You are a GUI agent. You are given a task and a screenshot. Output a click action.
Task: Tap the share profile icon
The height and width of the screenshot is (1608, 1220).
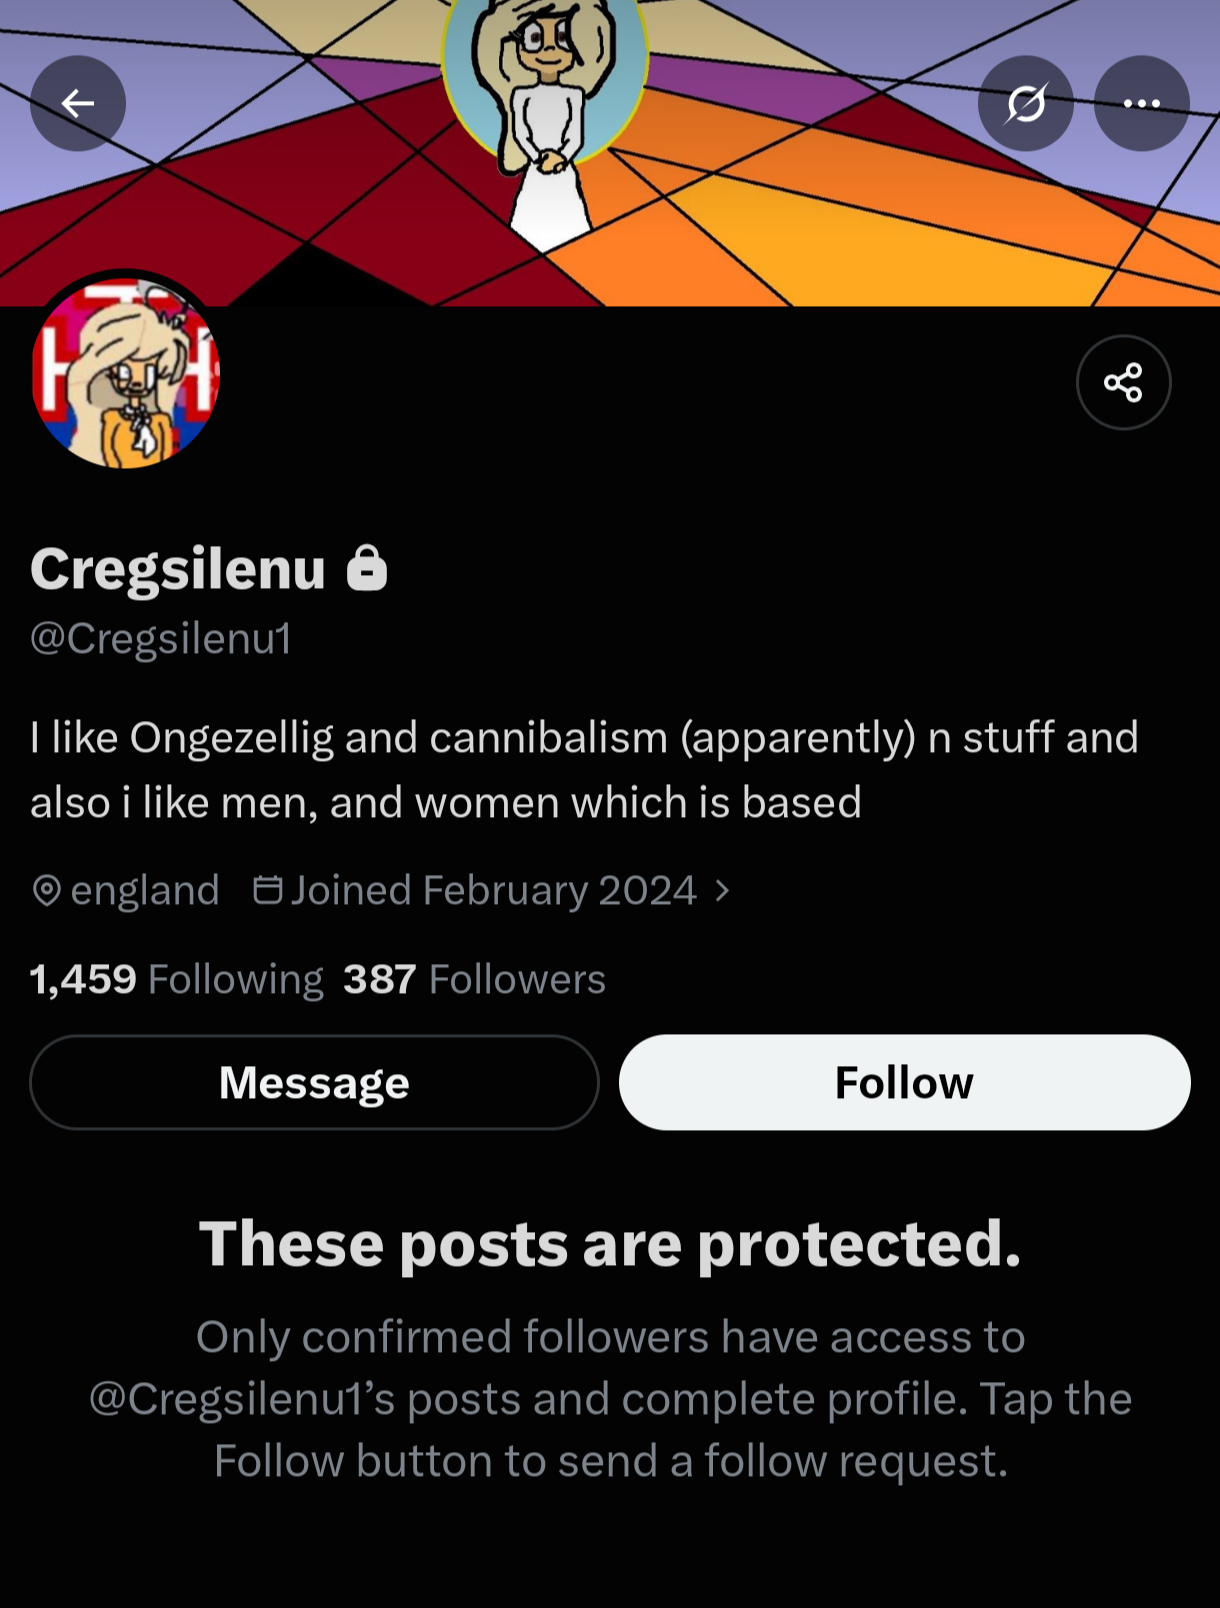tap(1123, 382)
